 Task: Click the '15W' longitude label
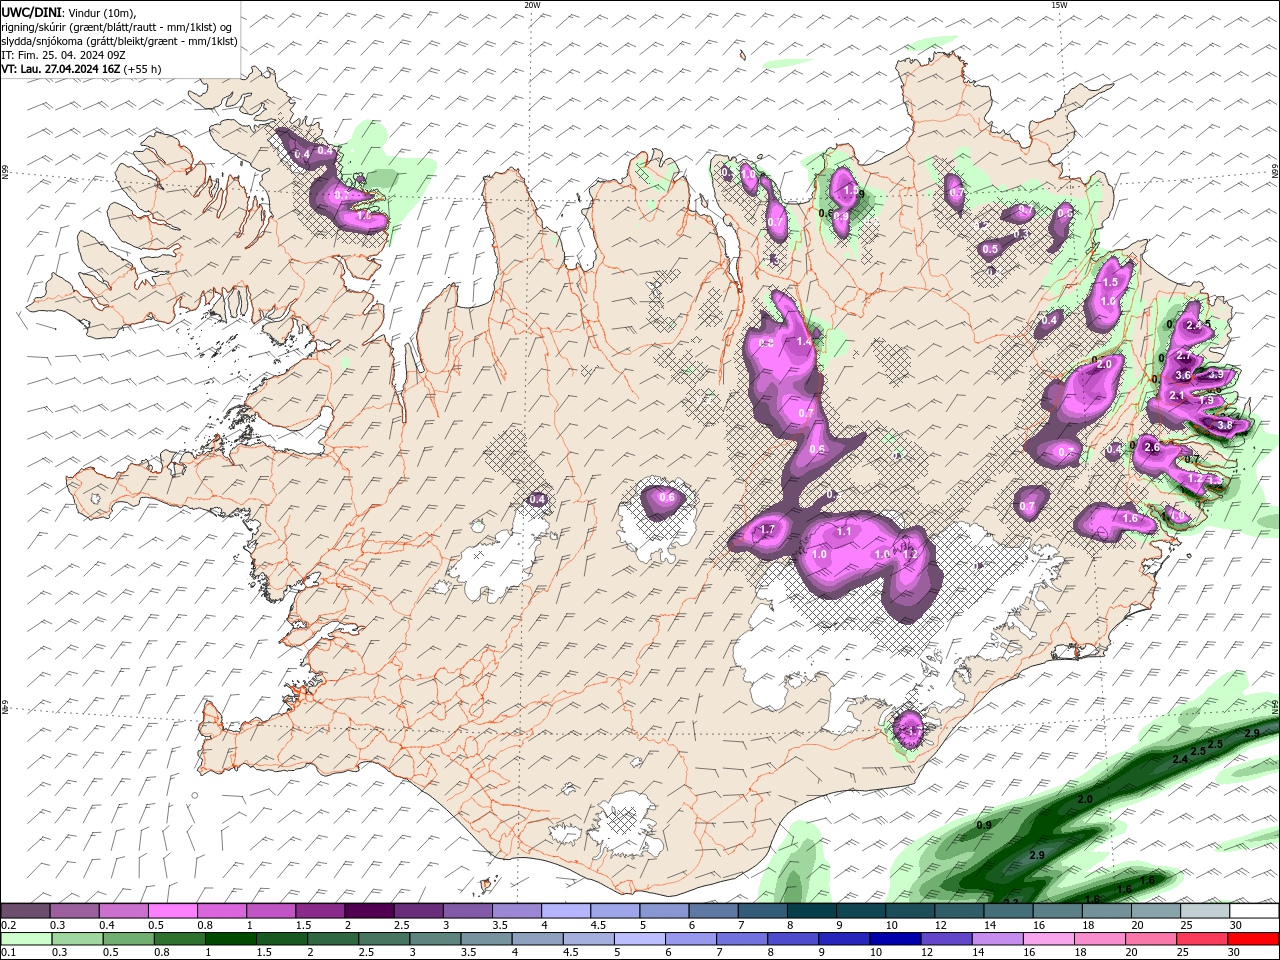tap(1059, 5)
